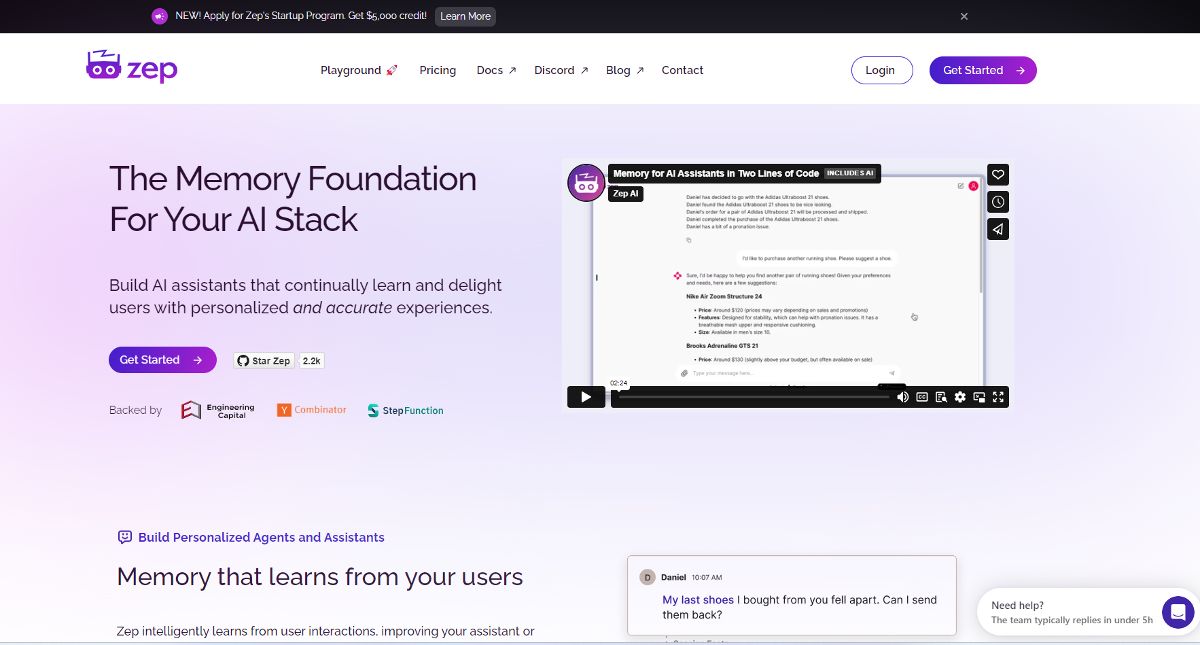This screenshot has width=1200, height=645.
Task: Seek within the video progress bar
Action: [750, 397]
